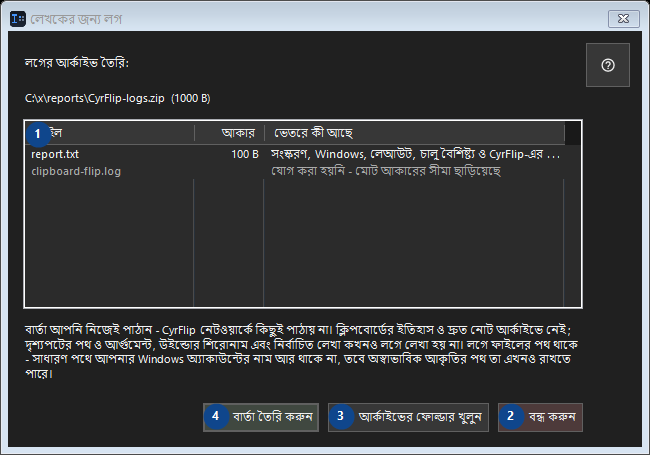The width and height of the screenshot is (650, 455).
Task: Click the বার্তা তৈরি করুন button
Action: tap(261, 417)
